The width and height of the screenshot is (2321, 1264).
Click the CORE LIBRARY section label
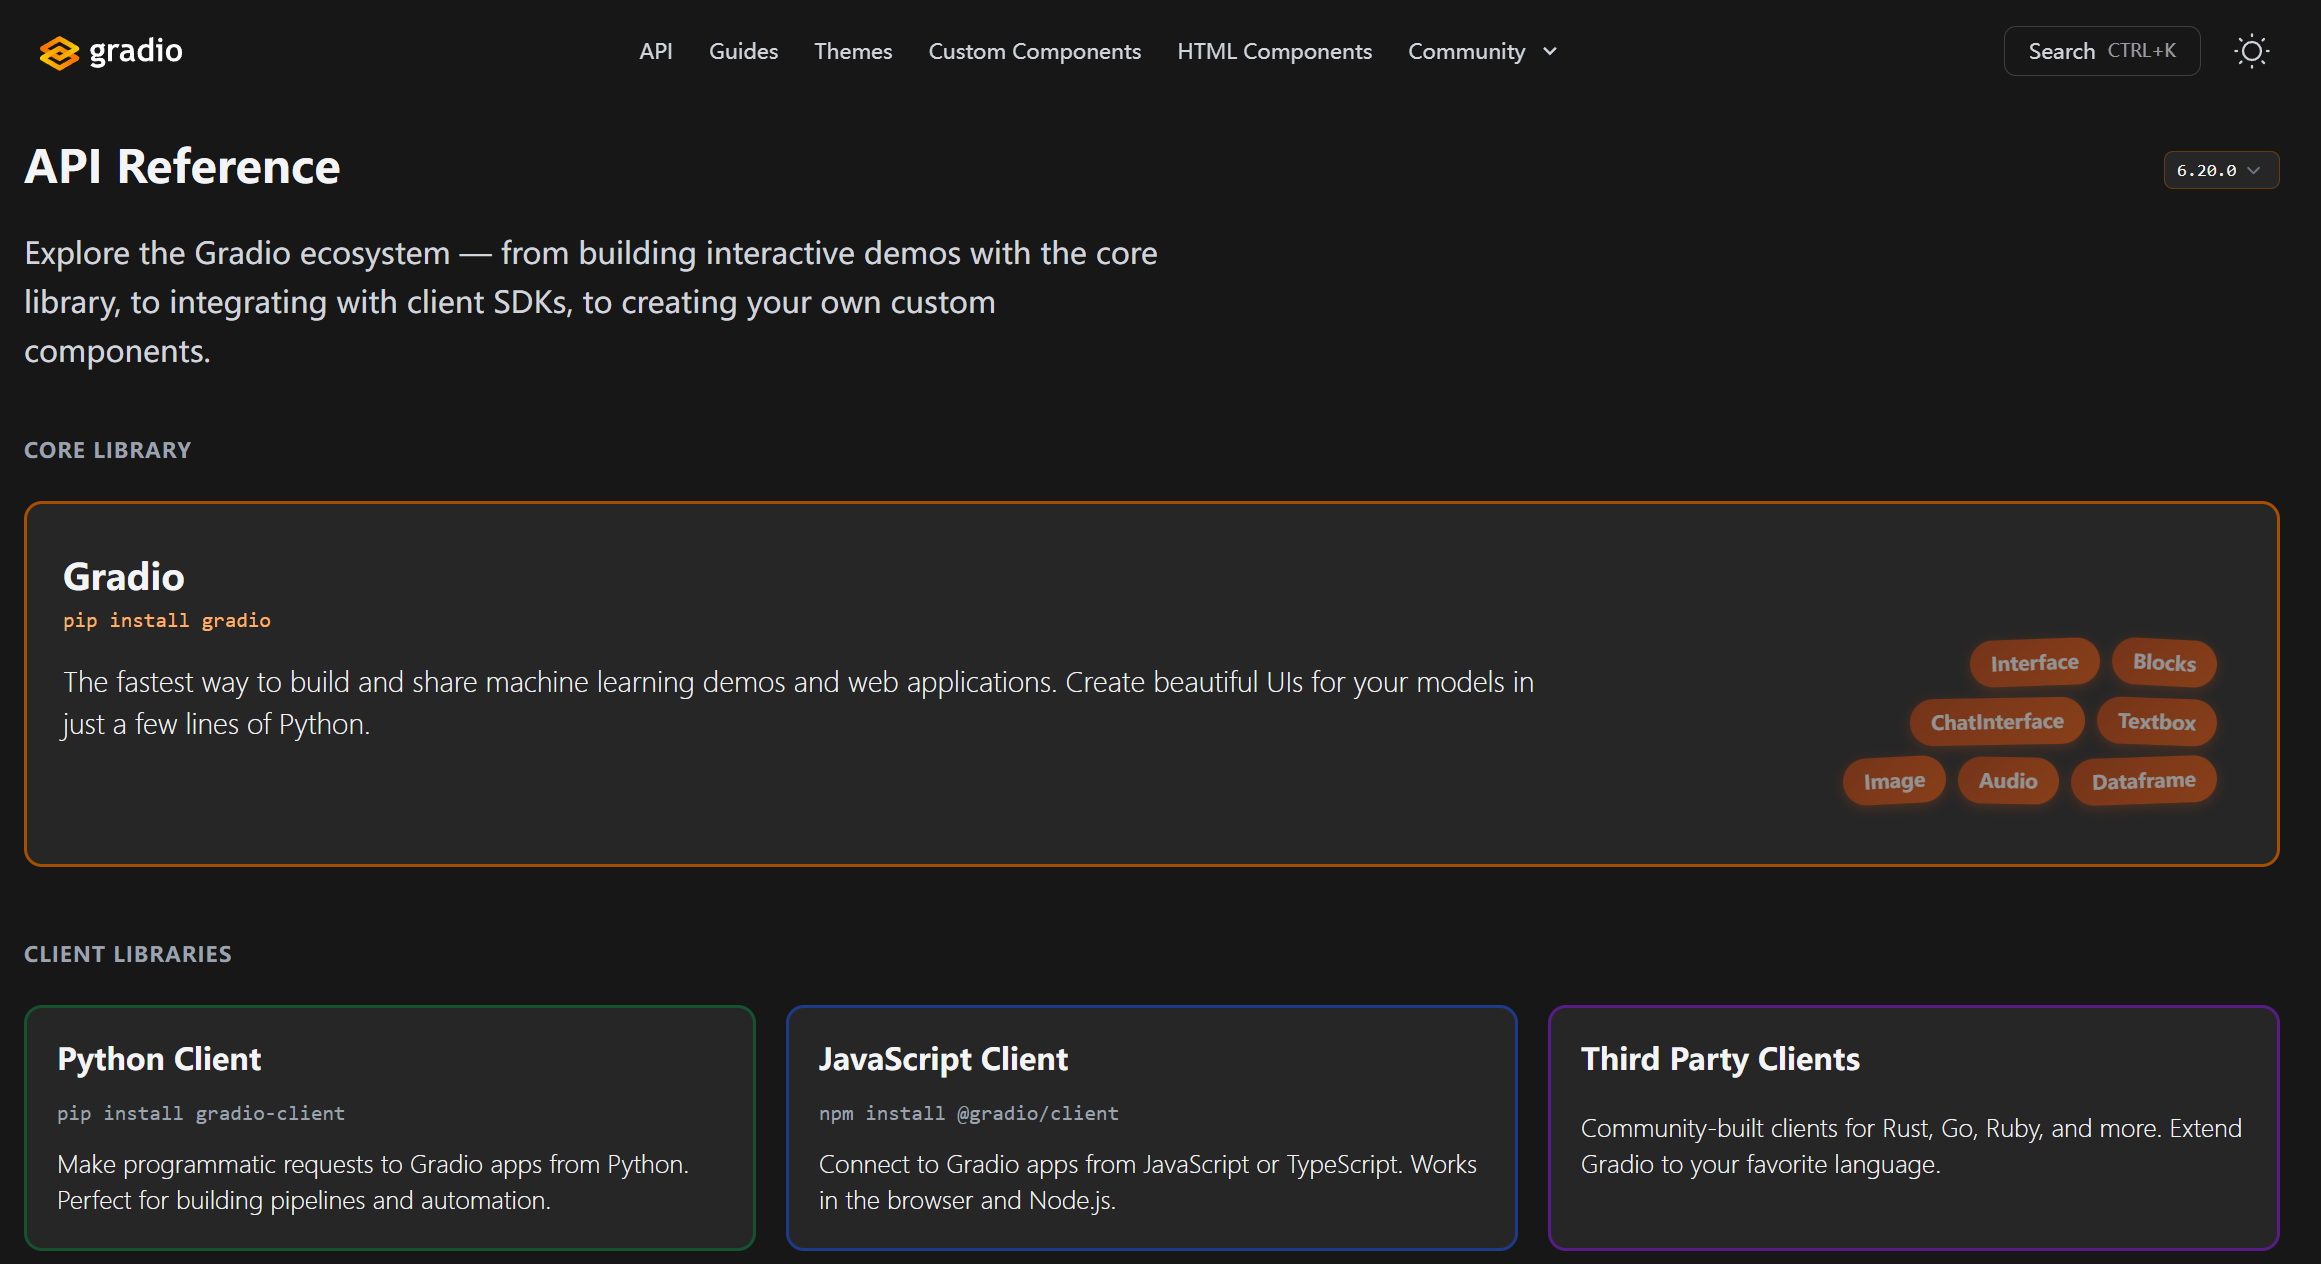pyautogui.click(x=108, y=450)
